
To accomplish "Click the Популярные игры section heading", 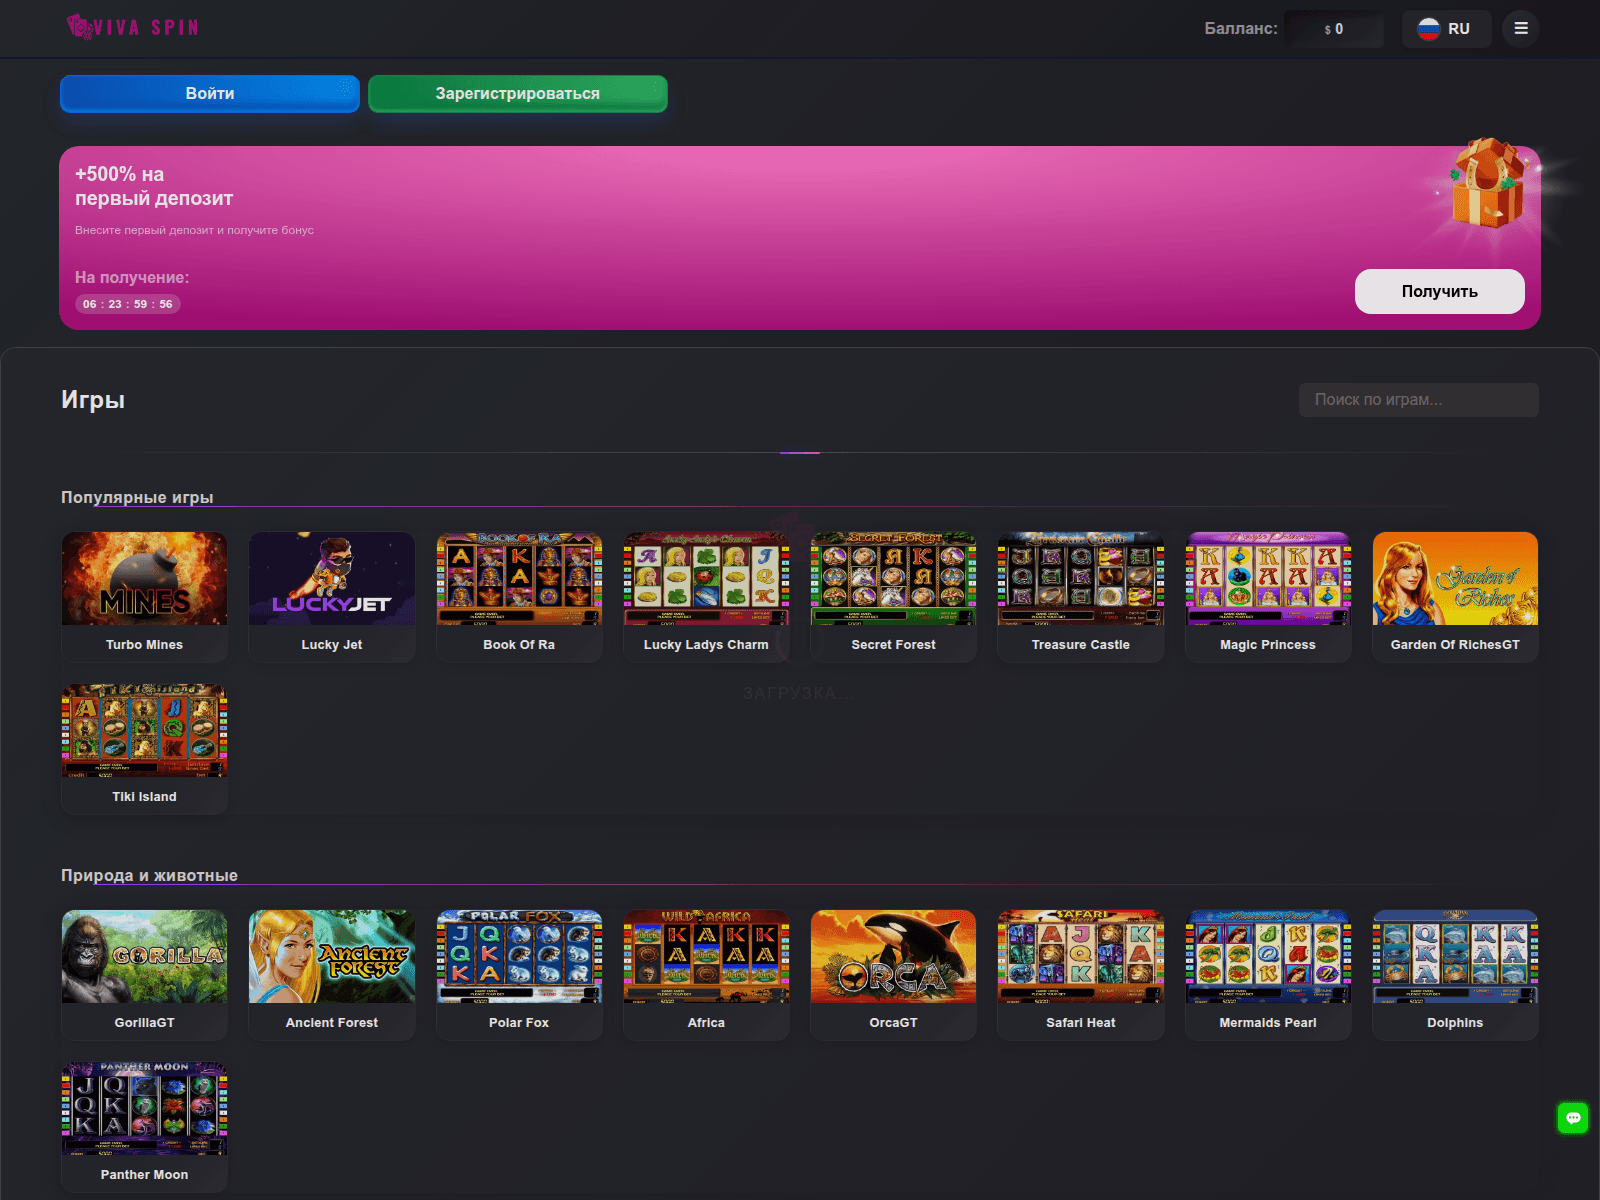I will click(137, 498).
